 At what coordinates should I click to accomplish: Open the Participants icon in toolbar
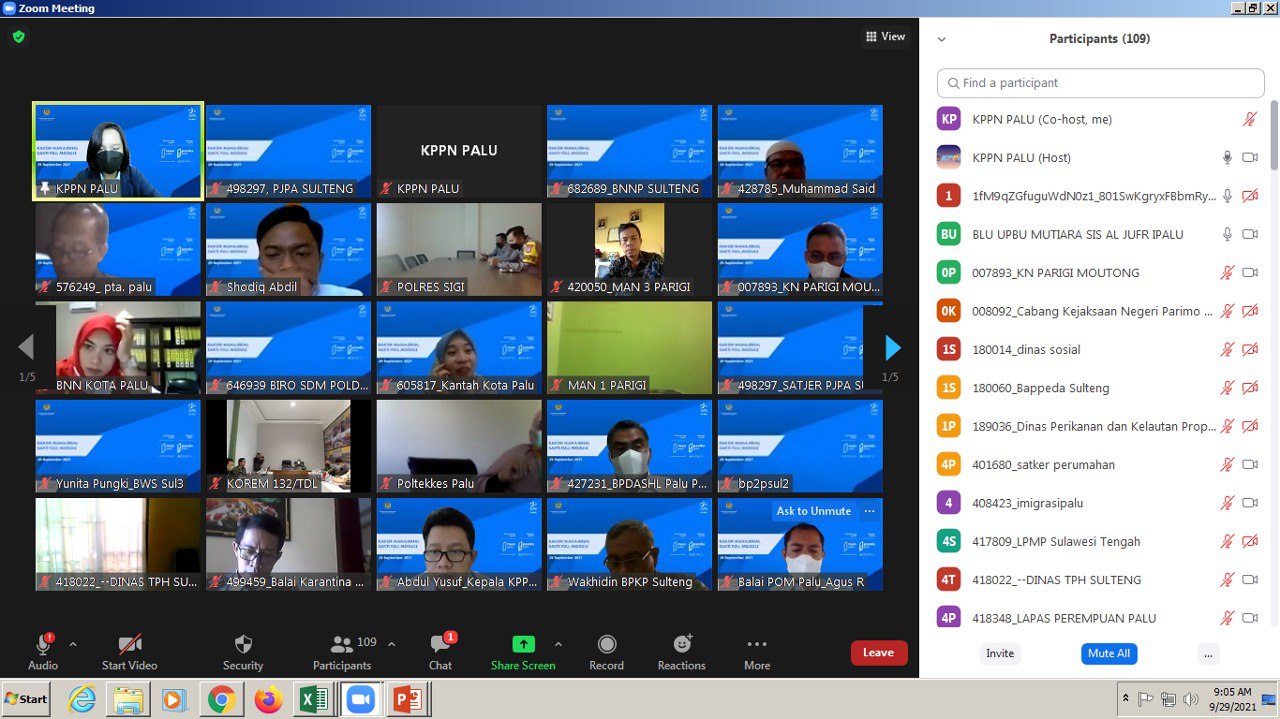click(342, 644)
